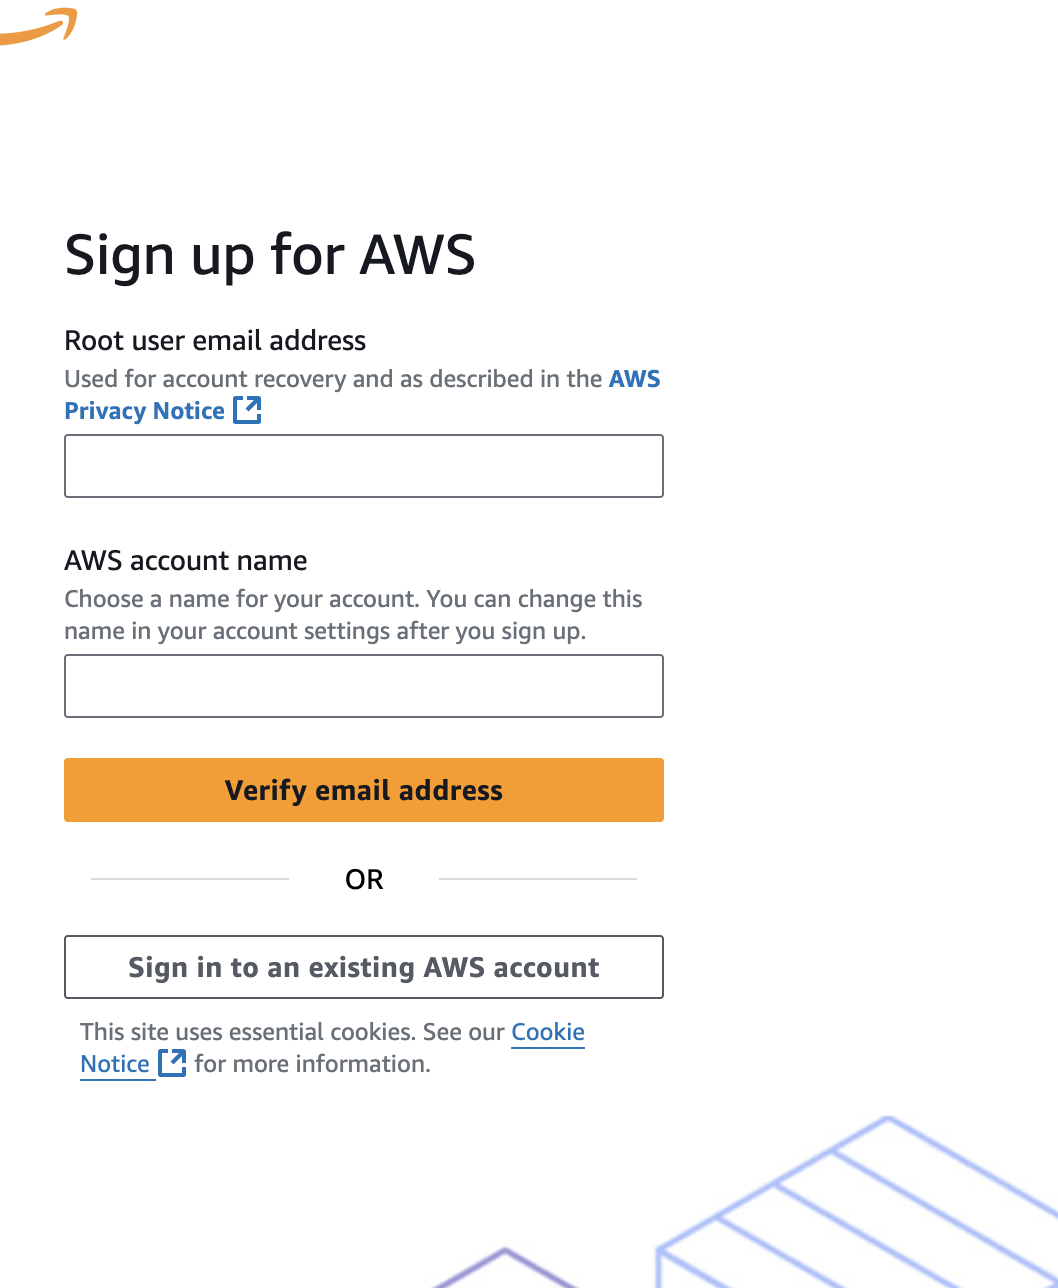
Task: Click the orange Verify email address label text
Action: (x=363, y=790)
